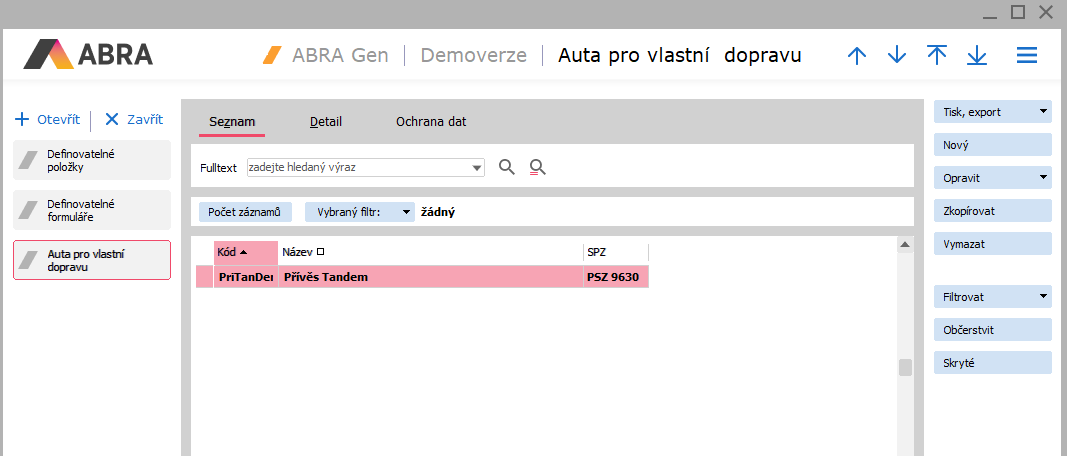Click the underlined advanced search icon
Viewport: 1067px width, 456px height.
(x=538, y=167)
